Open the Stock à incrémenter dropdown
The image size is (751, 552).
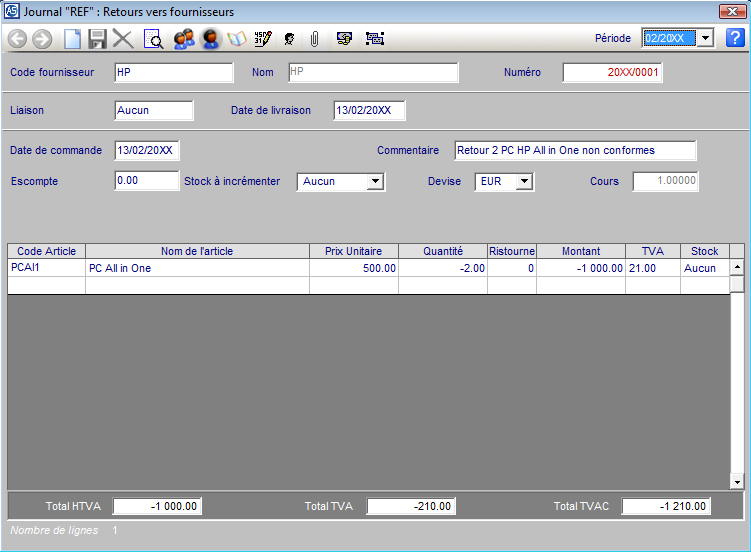(375, 182)
